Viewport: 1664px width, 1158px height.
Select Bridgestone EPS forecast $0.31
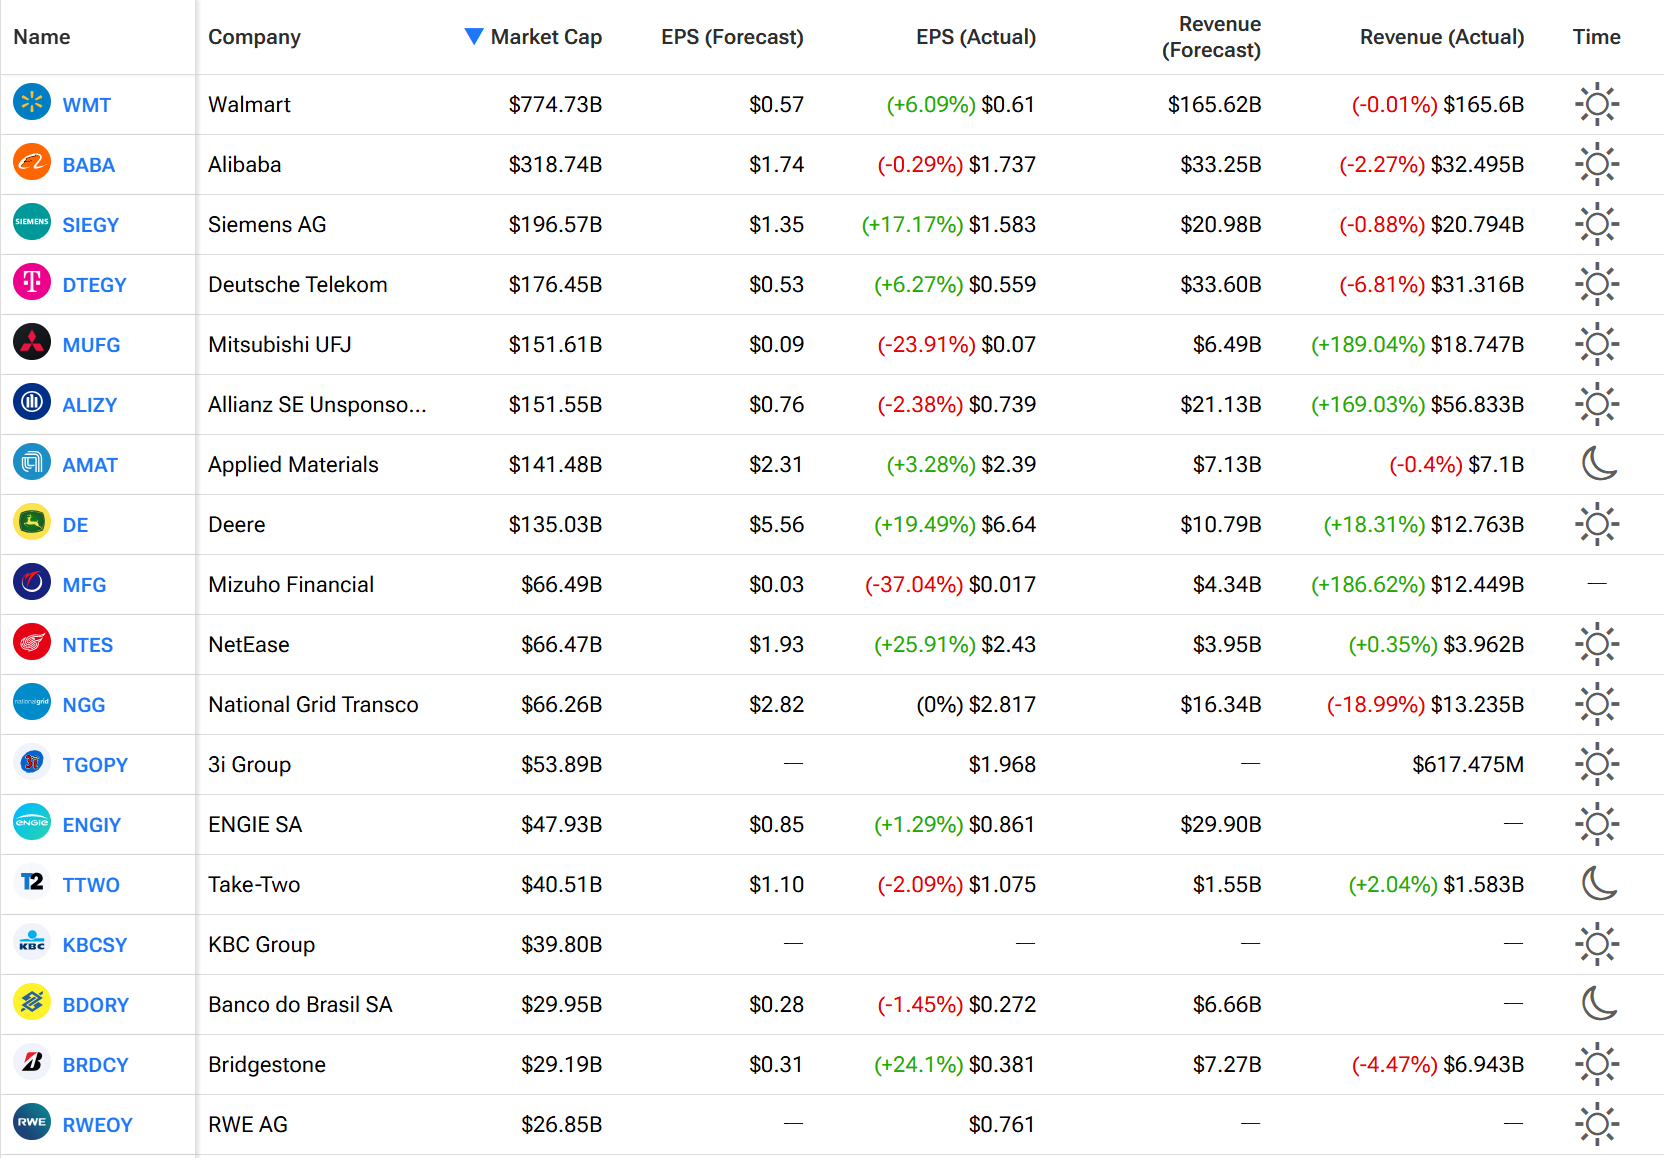pyautogui.click(x=776, y=1065)
